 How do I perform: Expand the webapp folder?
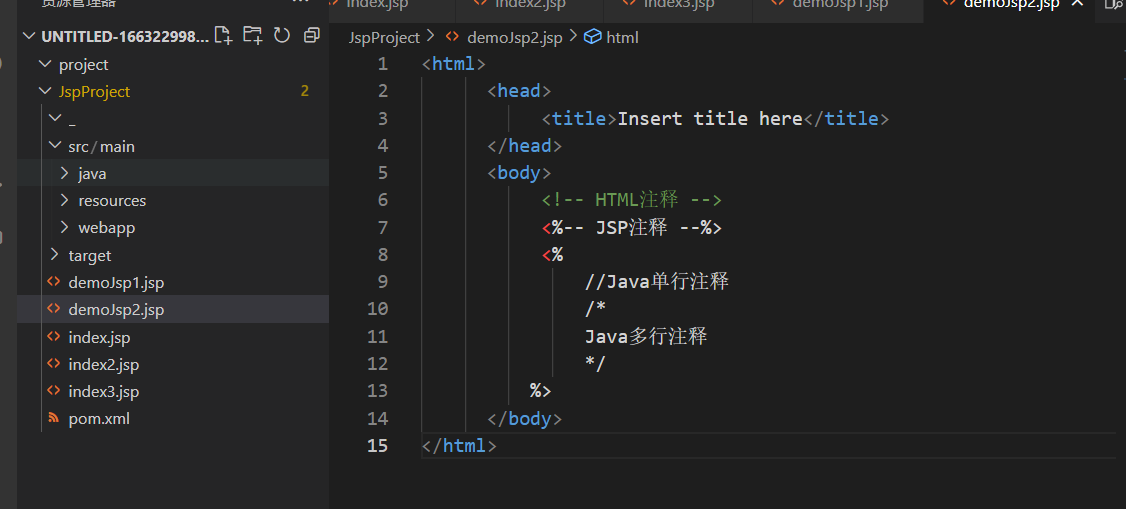pos(65,227)
